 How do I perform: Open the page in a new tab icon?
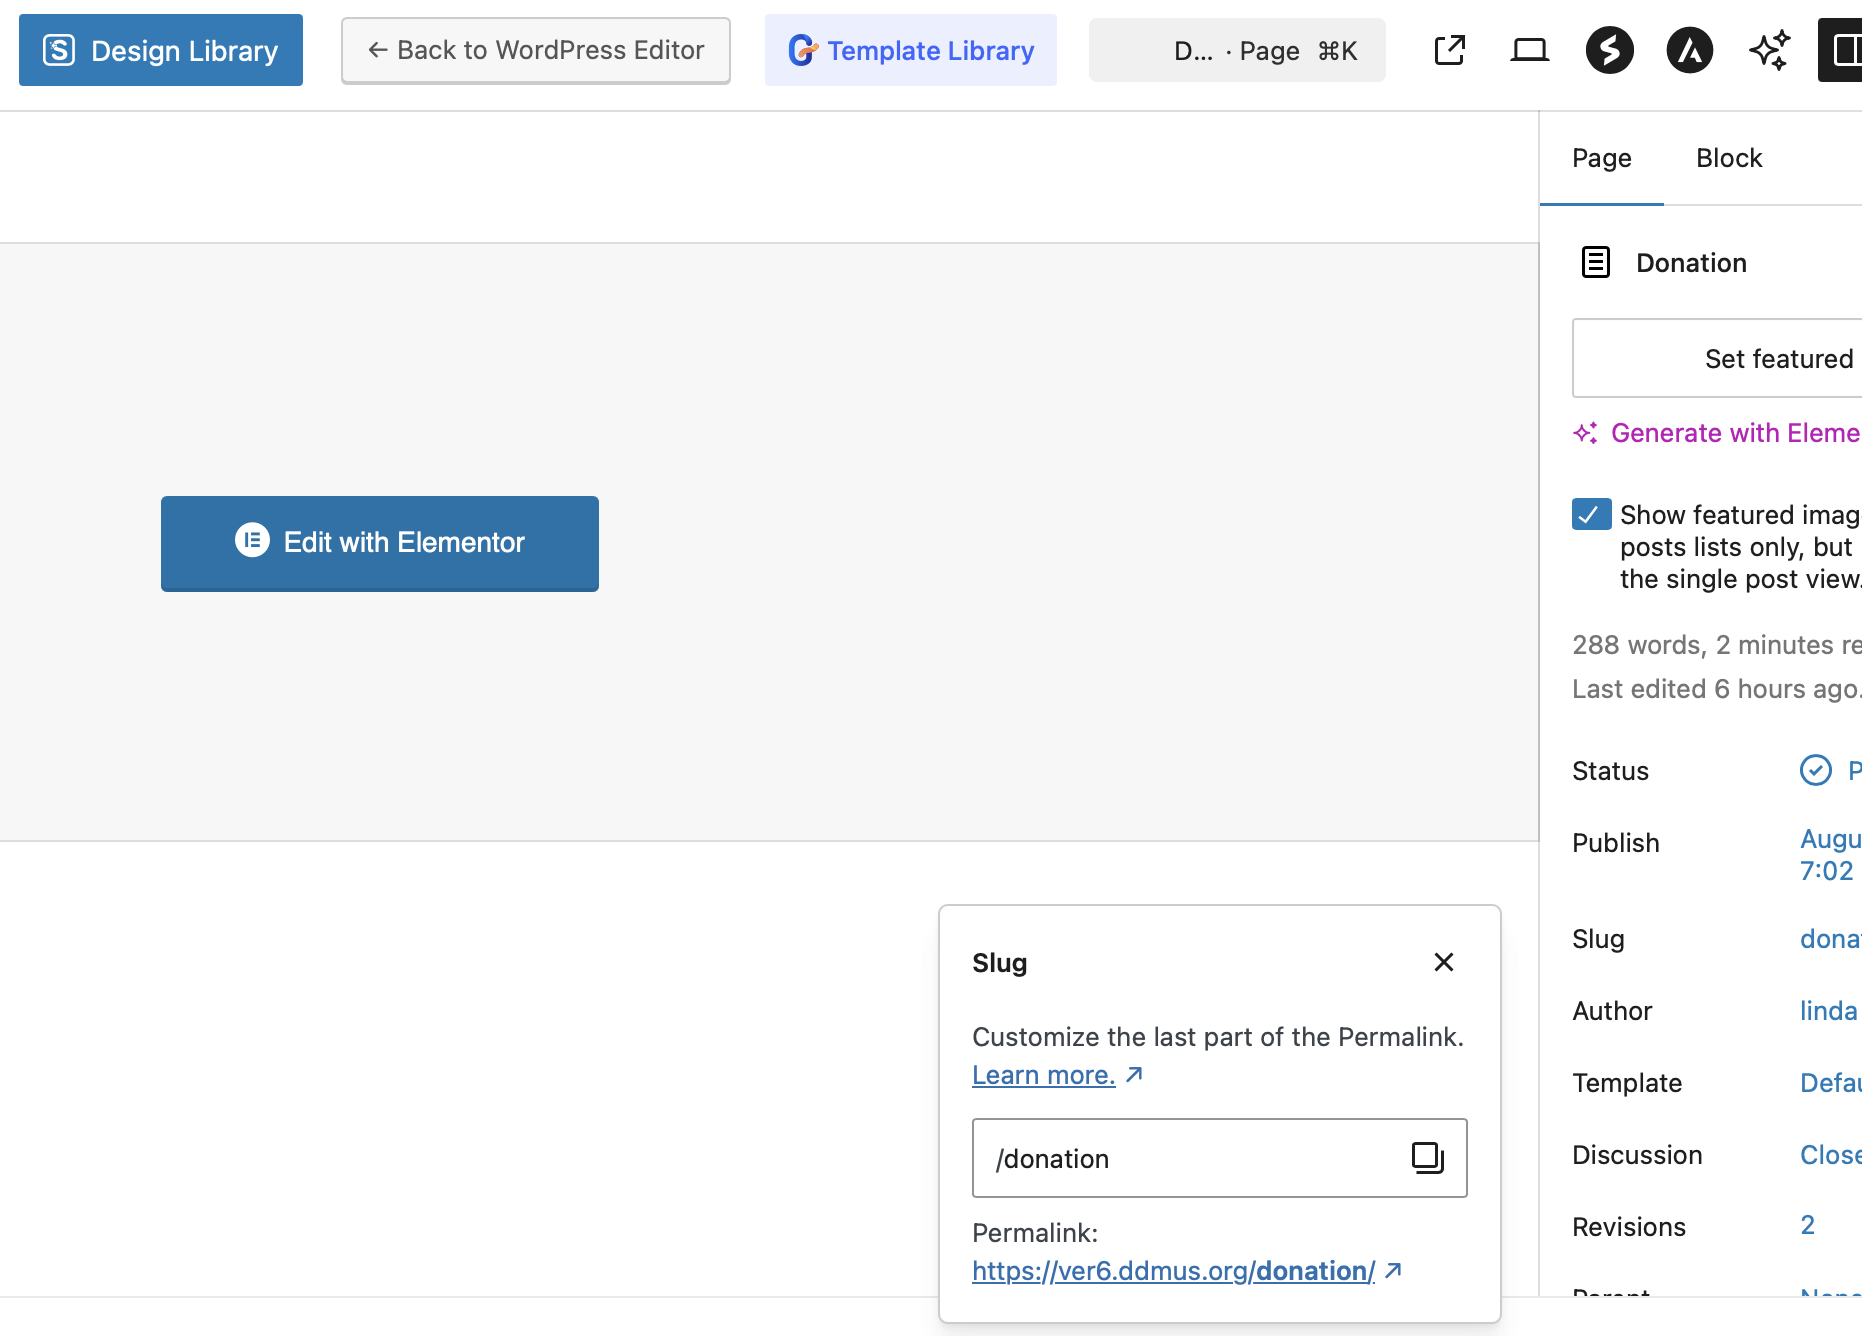pos(1449,50)
